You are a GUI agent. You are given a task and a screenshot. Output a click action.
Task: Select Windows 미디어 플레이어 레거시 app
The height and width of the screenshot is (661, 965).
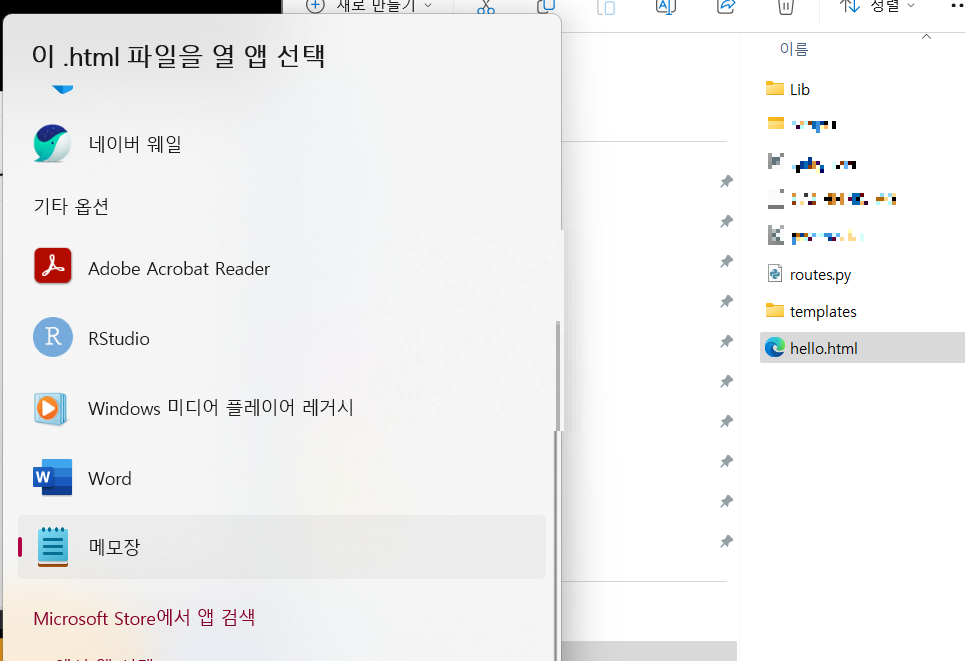click(x=282, y=408)
